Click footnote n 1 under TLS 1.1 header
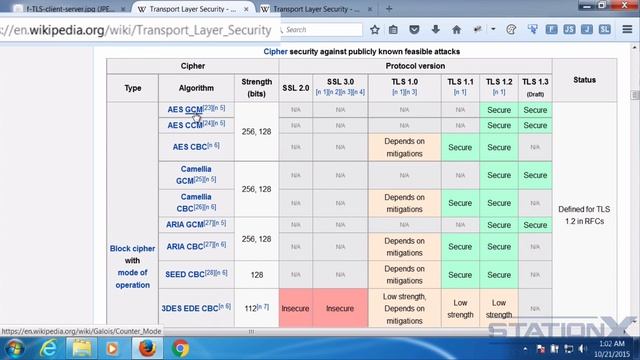Screen dimensions: 640x360 click(460, 92)
